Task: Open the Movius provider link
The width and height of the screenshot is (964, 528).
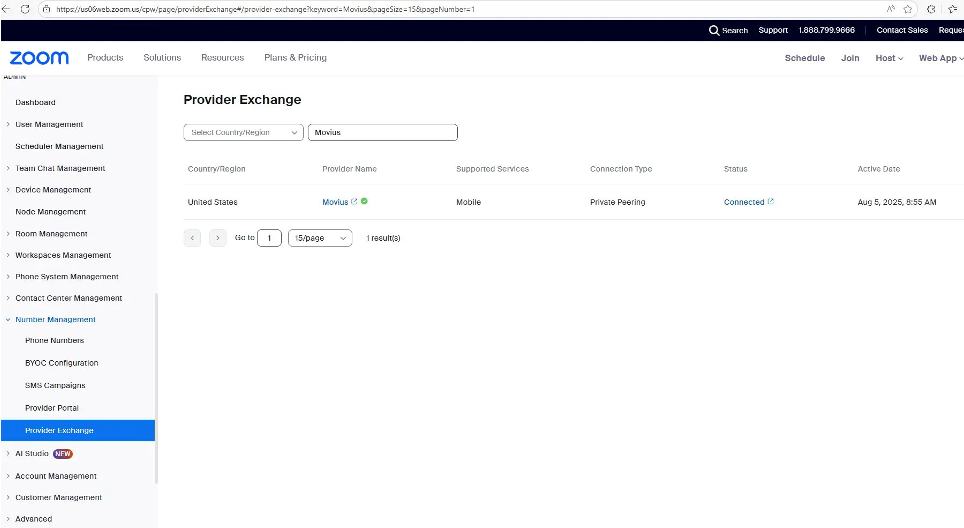Action: tap(335, 202)
